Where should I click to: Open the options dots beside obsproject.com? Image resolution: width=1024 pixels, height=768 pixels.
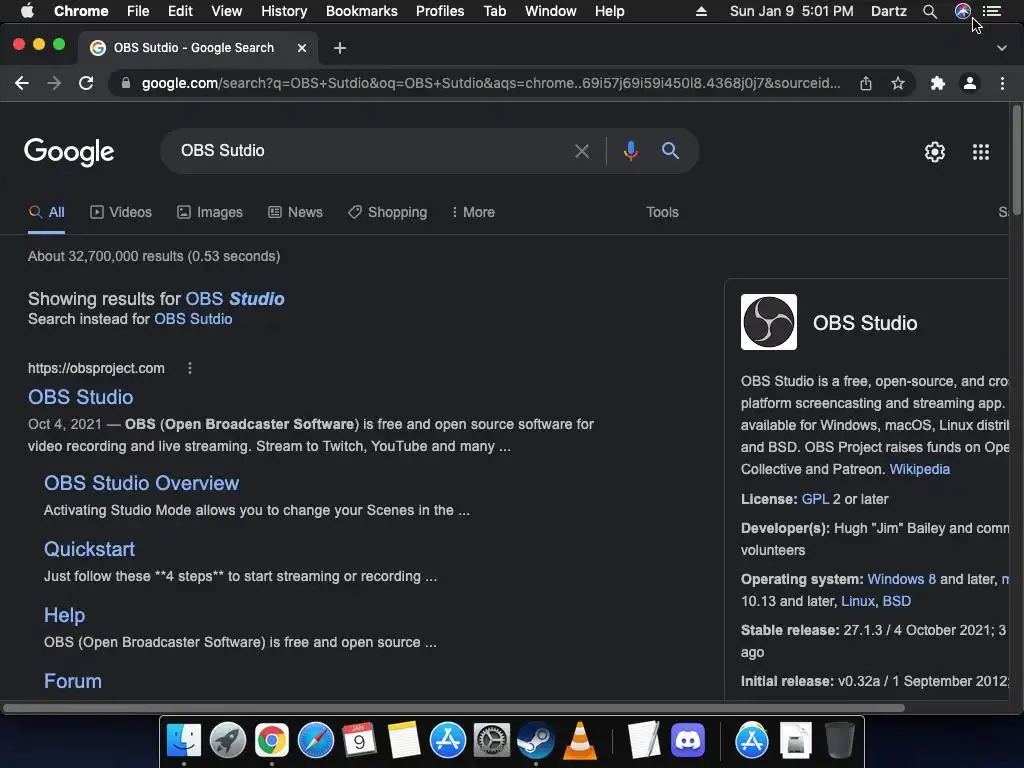[190, 368]
